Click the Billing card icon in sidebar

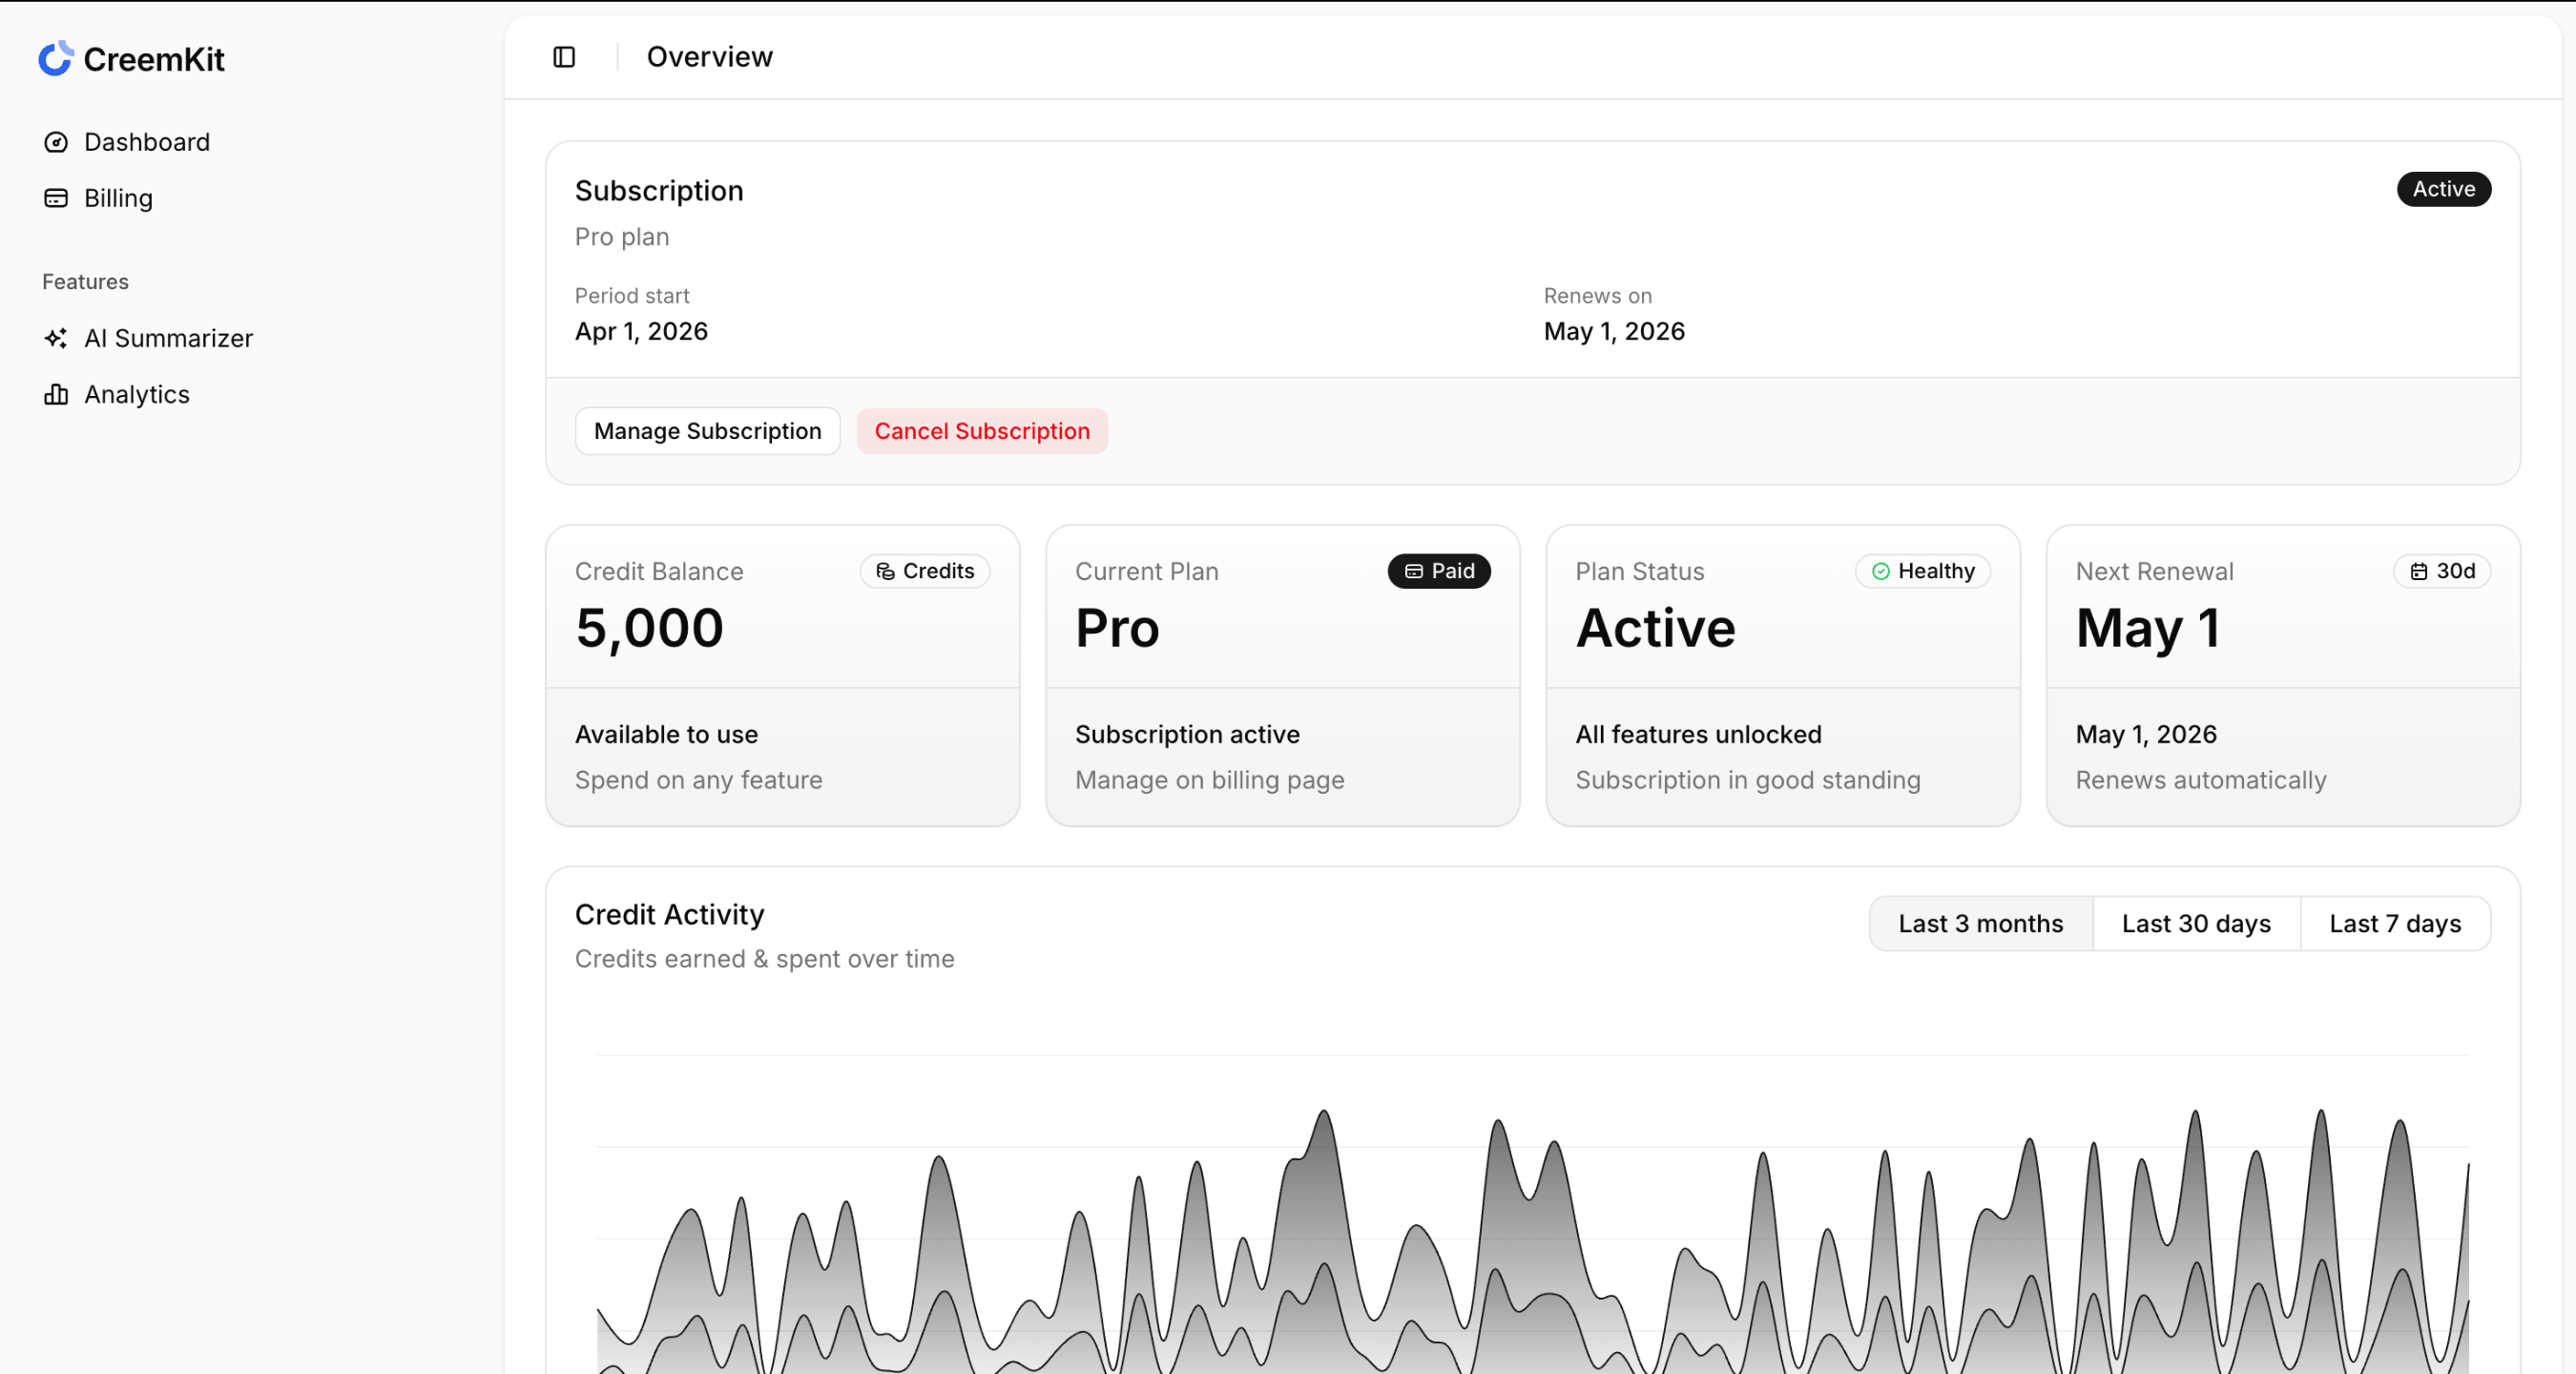click(56, 198)
